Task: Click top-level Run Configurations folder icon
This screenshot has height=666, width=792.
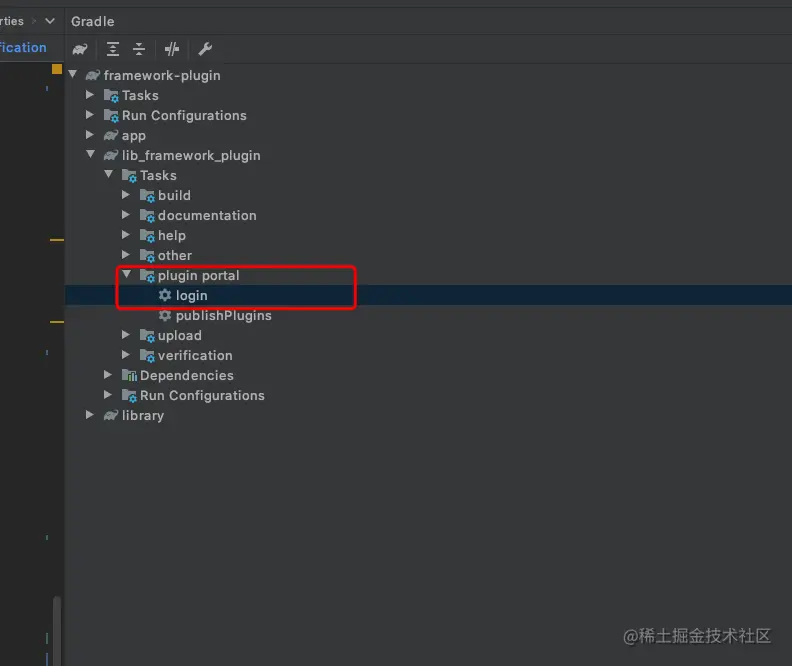Action: [x=111, y=116]
